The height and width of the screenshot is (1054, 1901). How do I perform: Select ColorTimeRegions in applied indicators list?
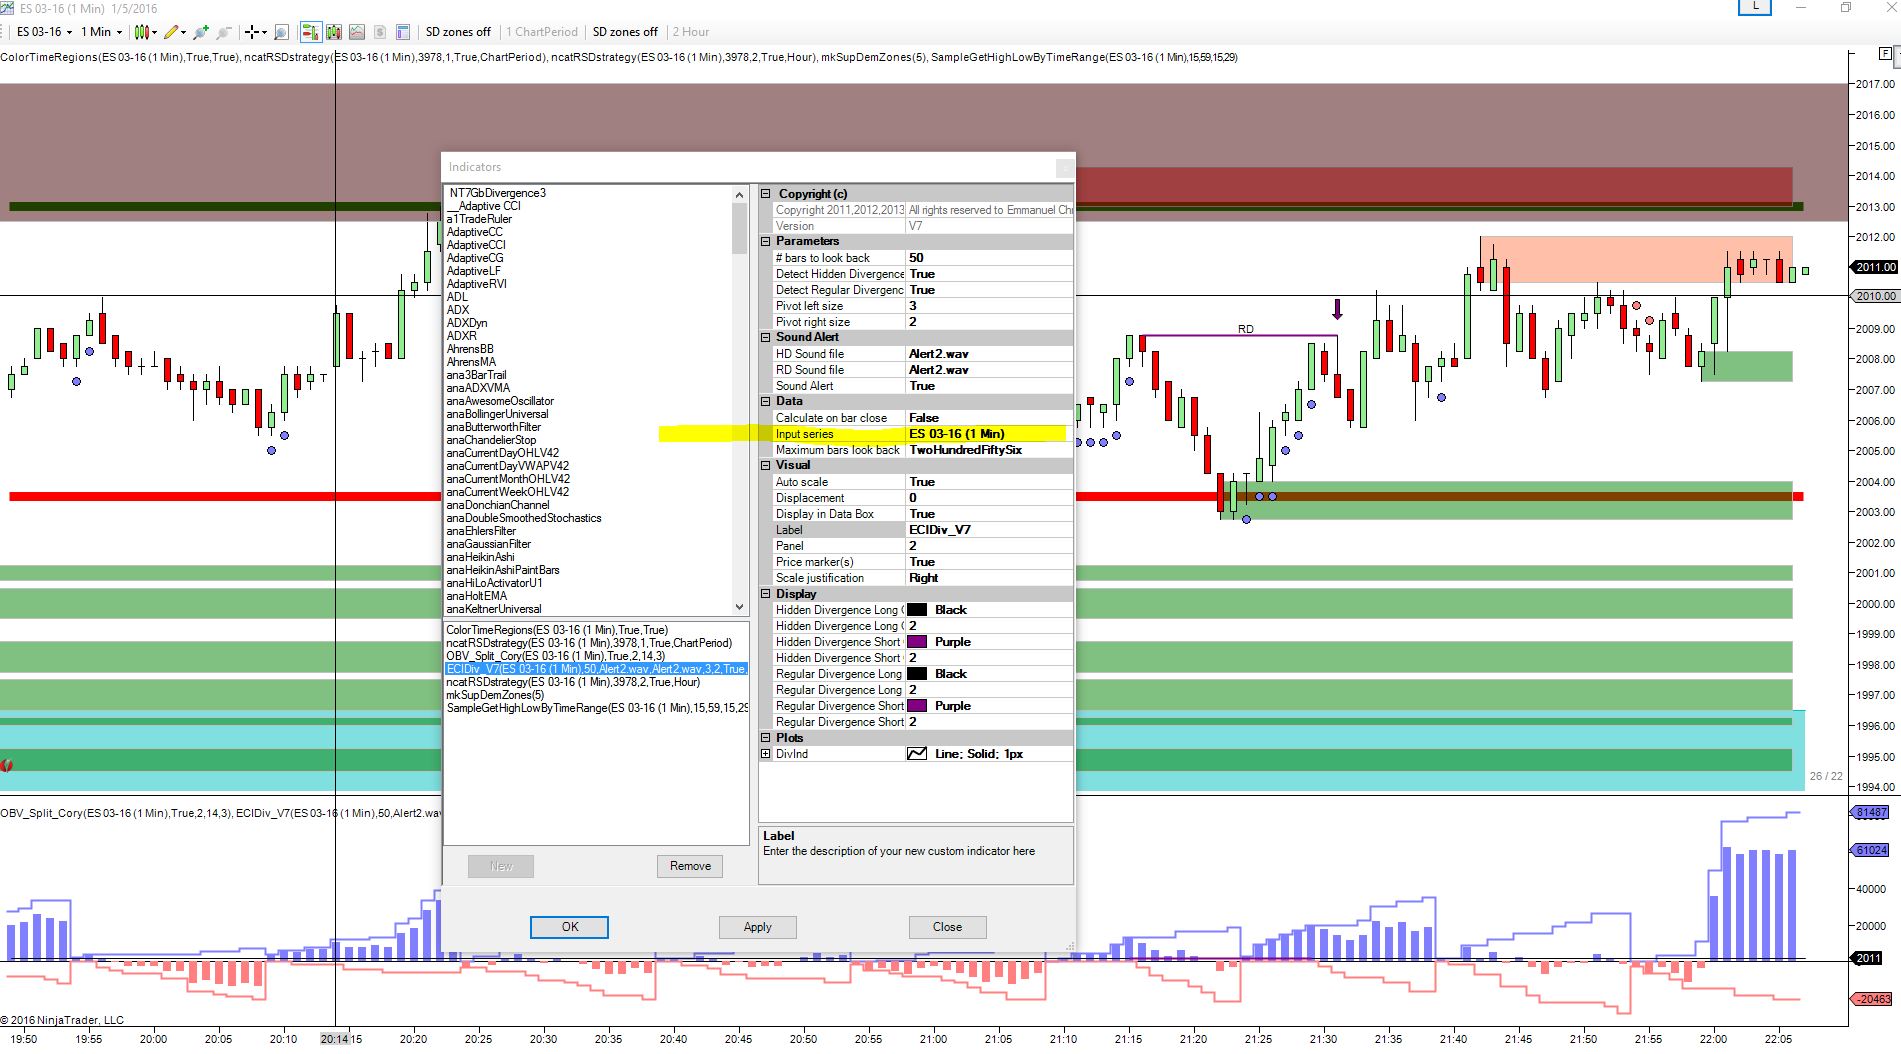557,630
